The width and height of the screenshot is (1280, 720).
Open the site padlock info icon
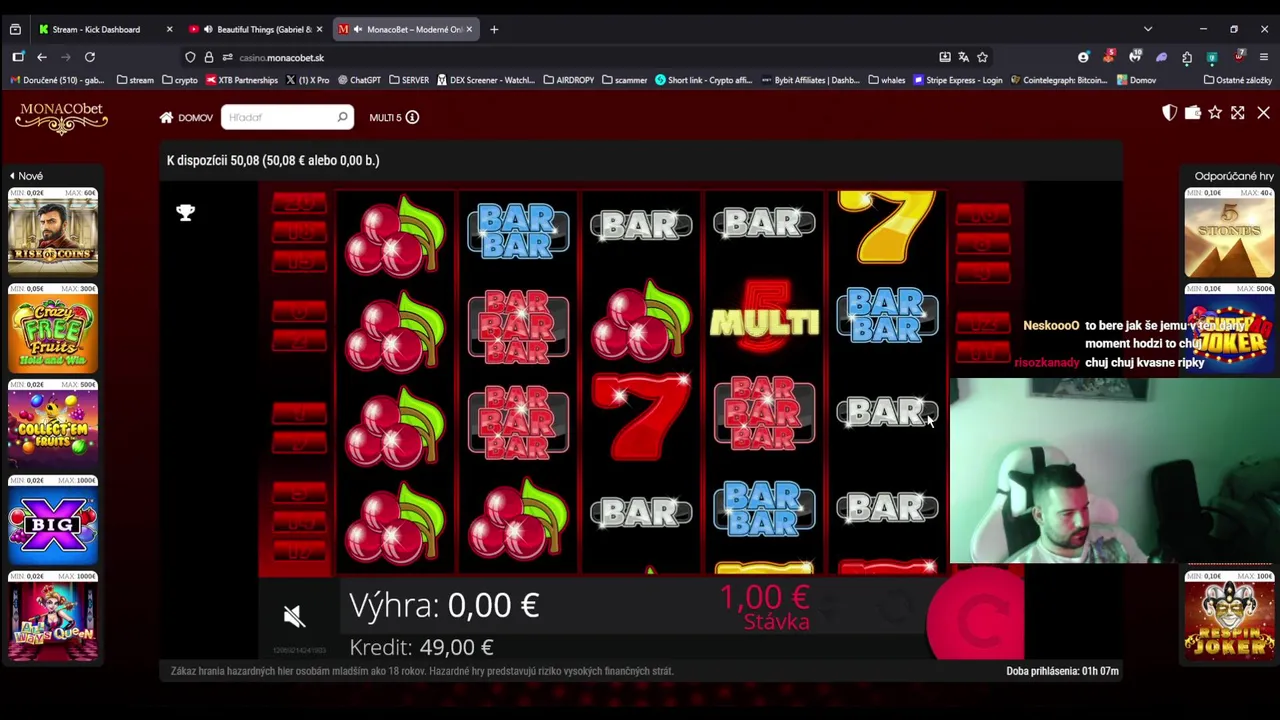209,57
